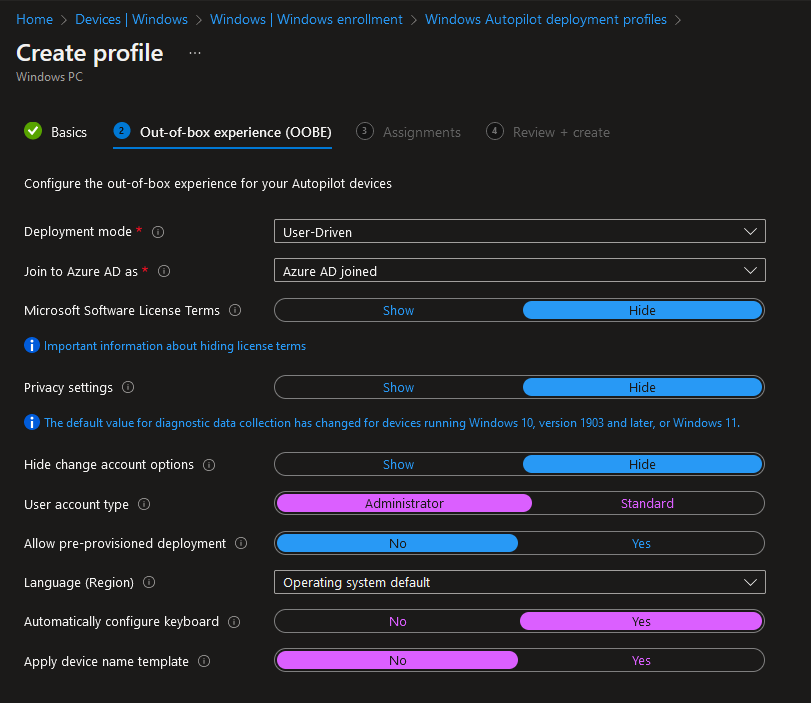Click info icon for Automatically configure keyboard
The height and width of the screenshot is (703, 811).
click(234, 622)
